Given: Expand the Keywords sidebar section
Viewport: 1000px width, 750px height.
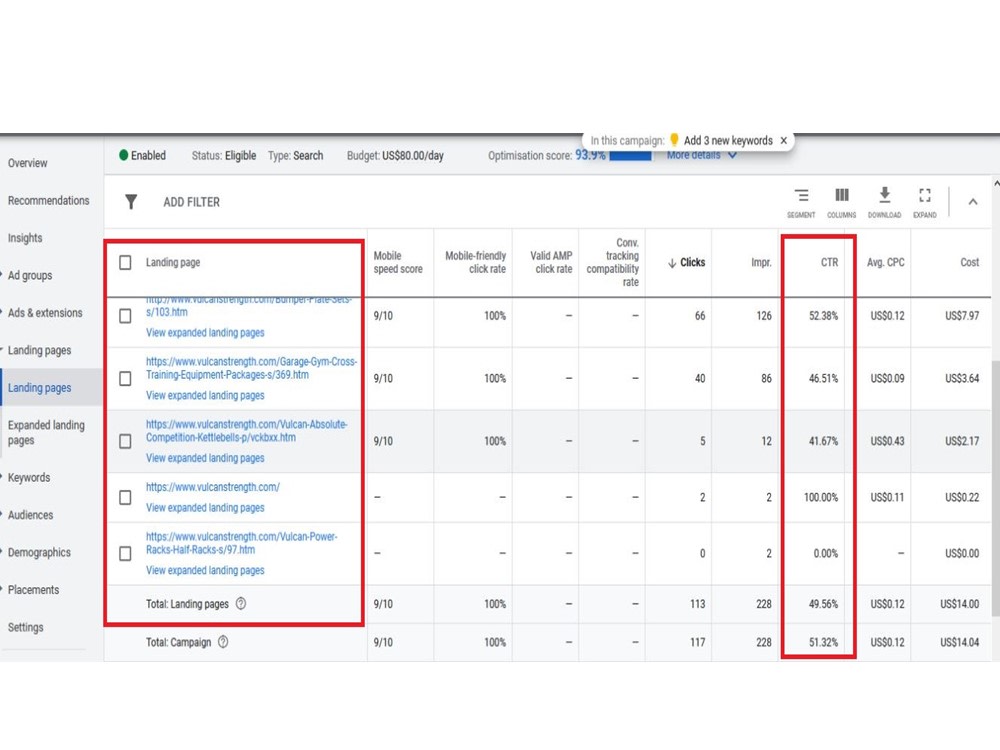Looking at the screenshot, I should point(2,477).
